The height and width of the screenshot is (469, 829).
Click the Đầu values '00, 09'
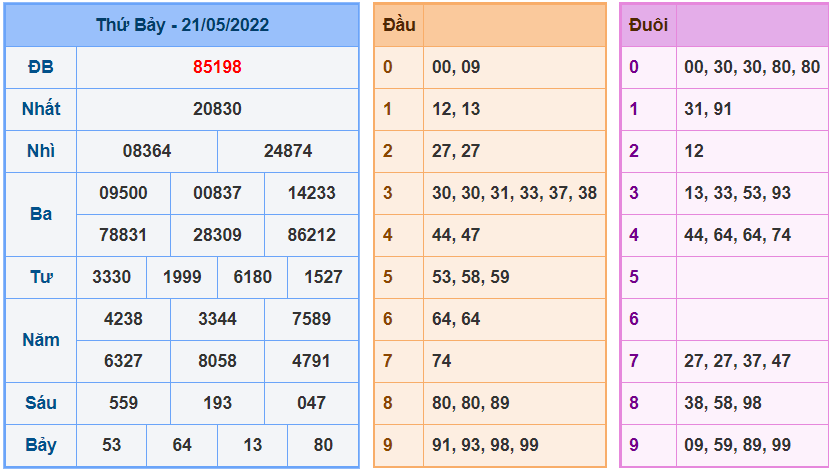(456, 67)
